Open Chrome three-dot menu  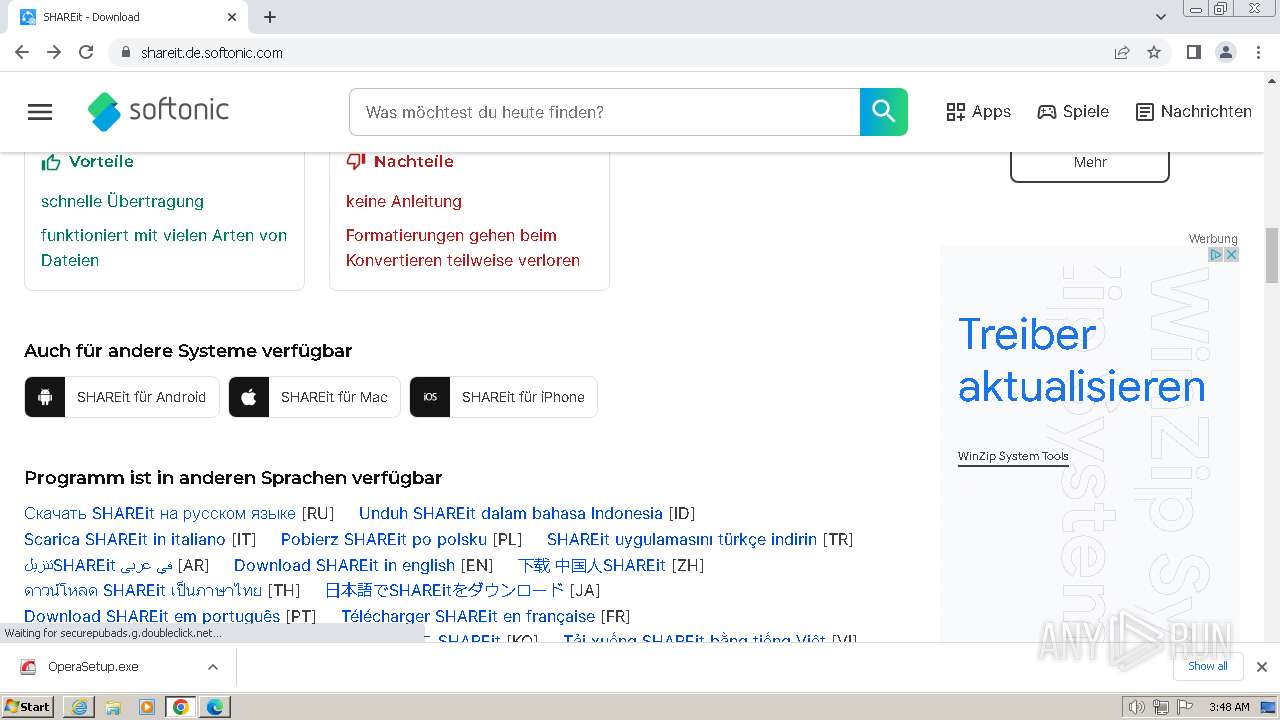click(x=1259, y=52)
